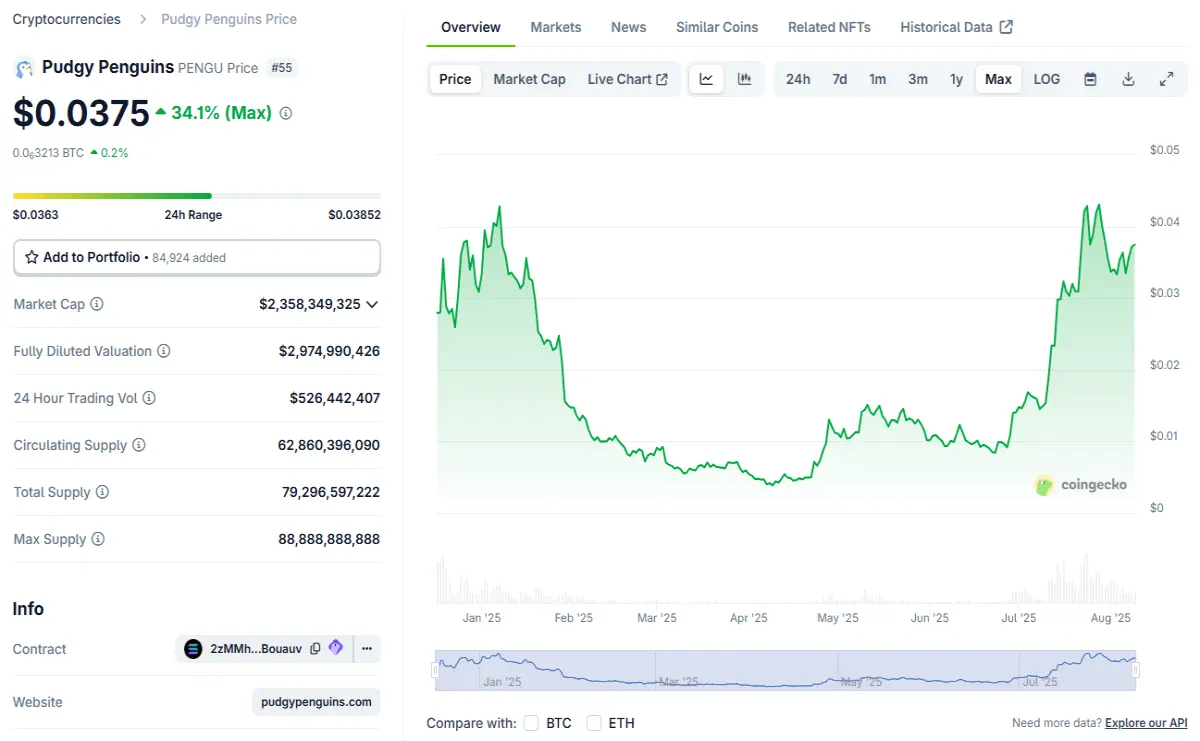
Task: Click Total Supply info icon
Action: click(x=102, y=492)
